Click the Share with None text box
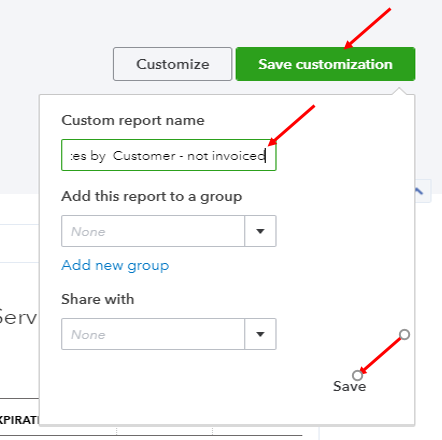The width and height of the screenshot is (442, 440). coord(153,334)
